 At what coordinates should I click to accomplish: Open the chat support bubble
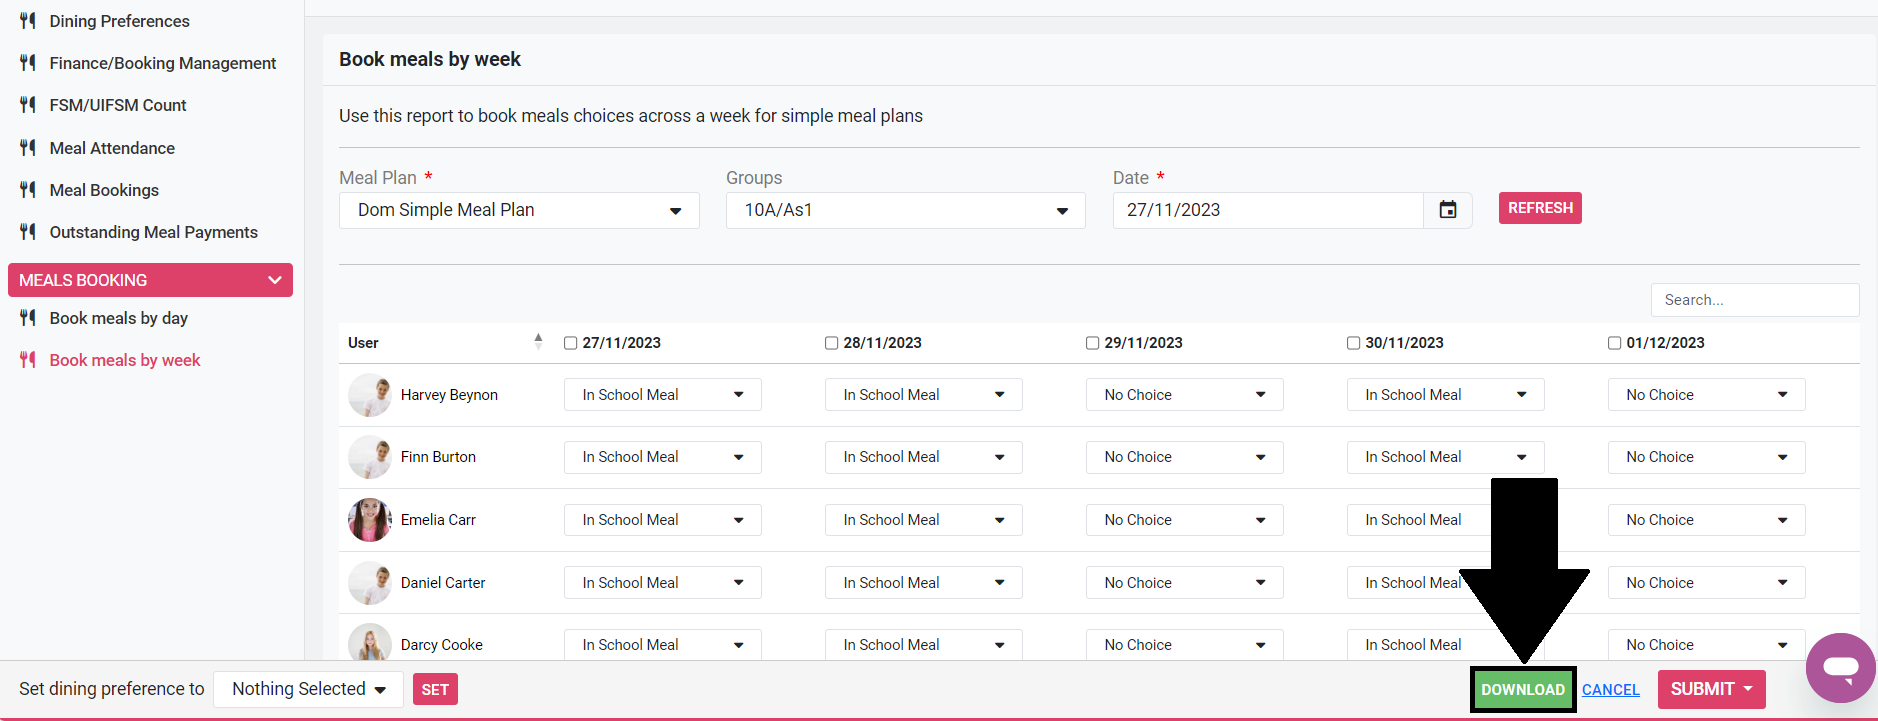[x=1840, y=668]
